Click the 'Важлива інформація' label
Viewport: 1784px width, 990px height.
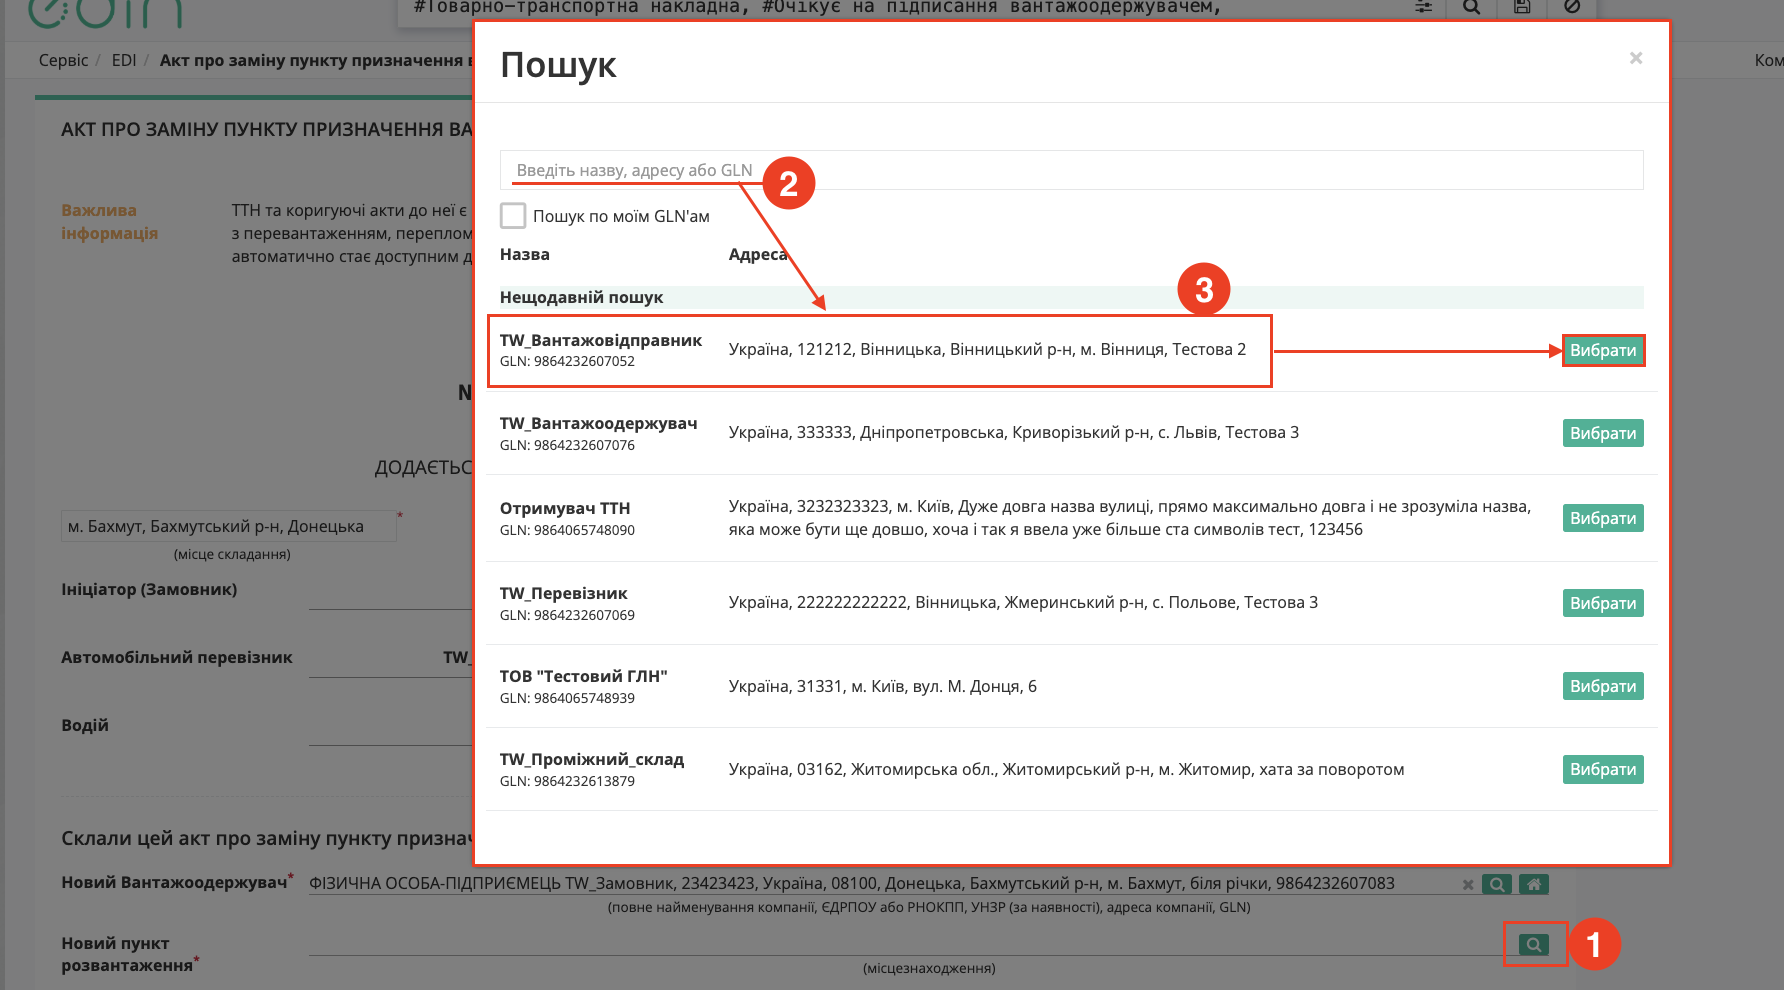coord(110,221)
